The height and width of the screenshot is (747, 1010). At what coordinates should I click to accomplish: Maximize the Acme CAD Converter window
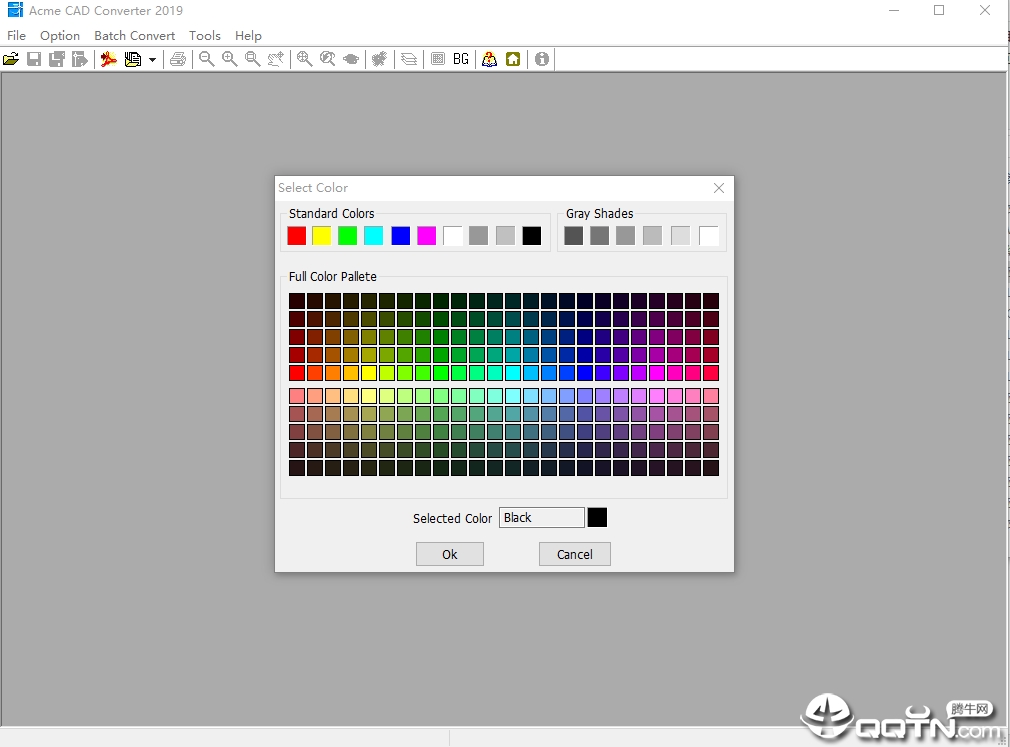[939, 10]
